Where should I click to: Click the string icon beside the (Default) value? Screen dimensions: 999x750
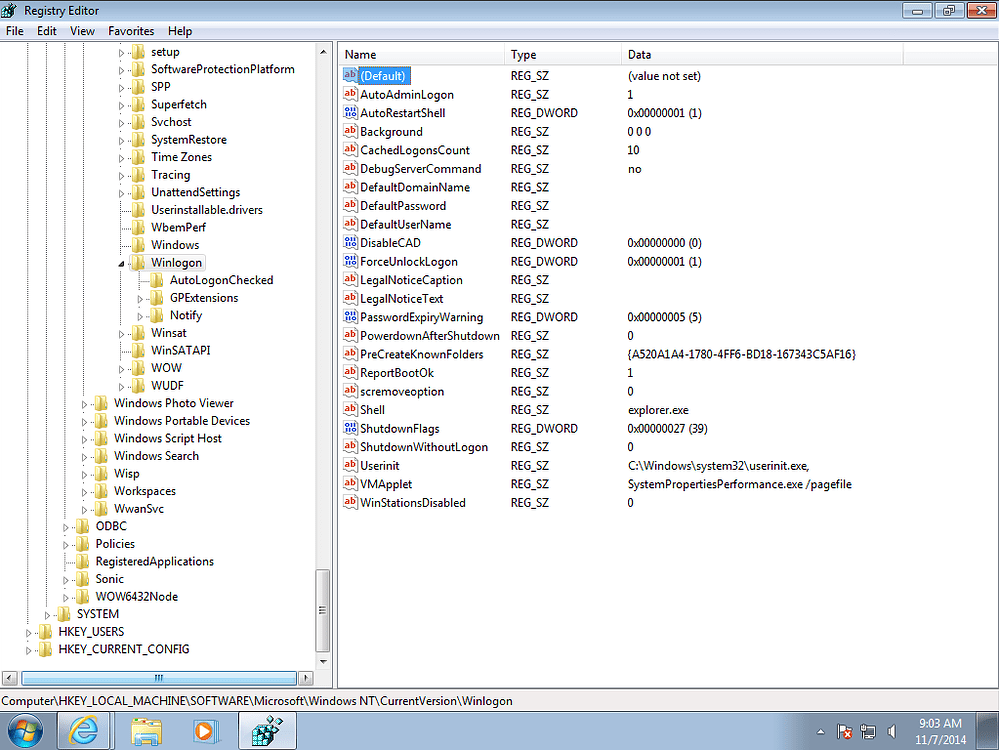pyautogui.click(x=352, y=75)
